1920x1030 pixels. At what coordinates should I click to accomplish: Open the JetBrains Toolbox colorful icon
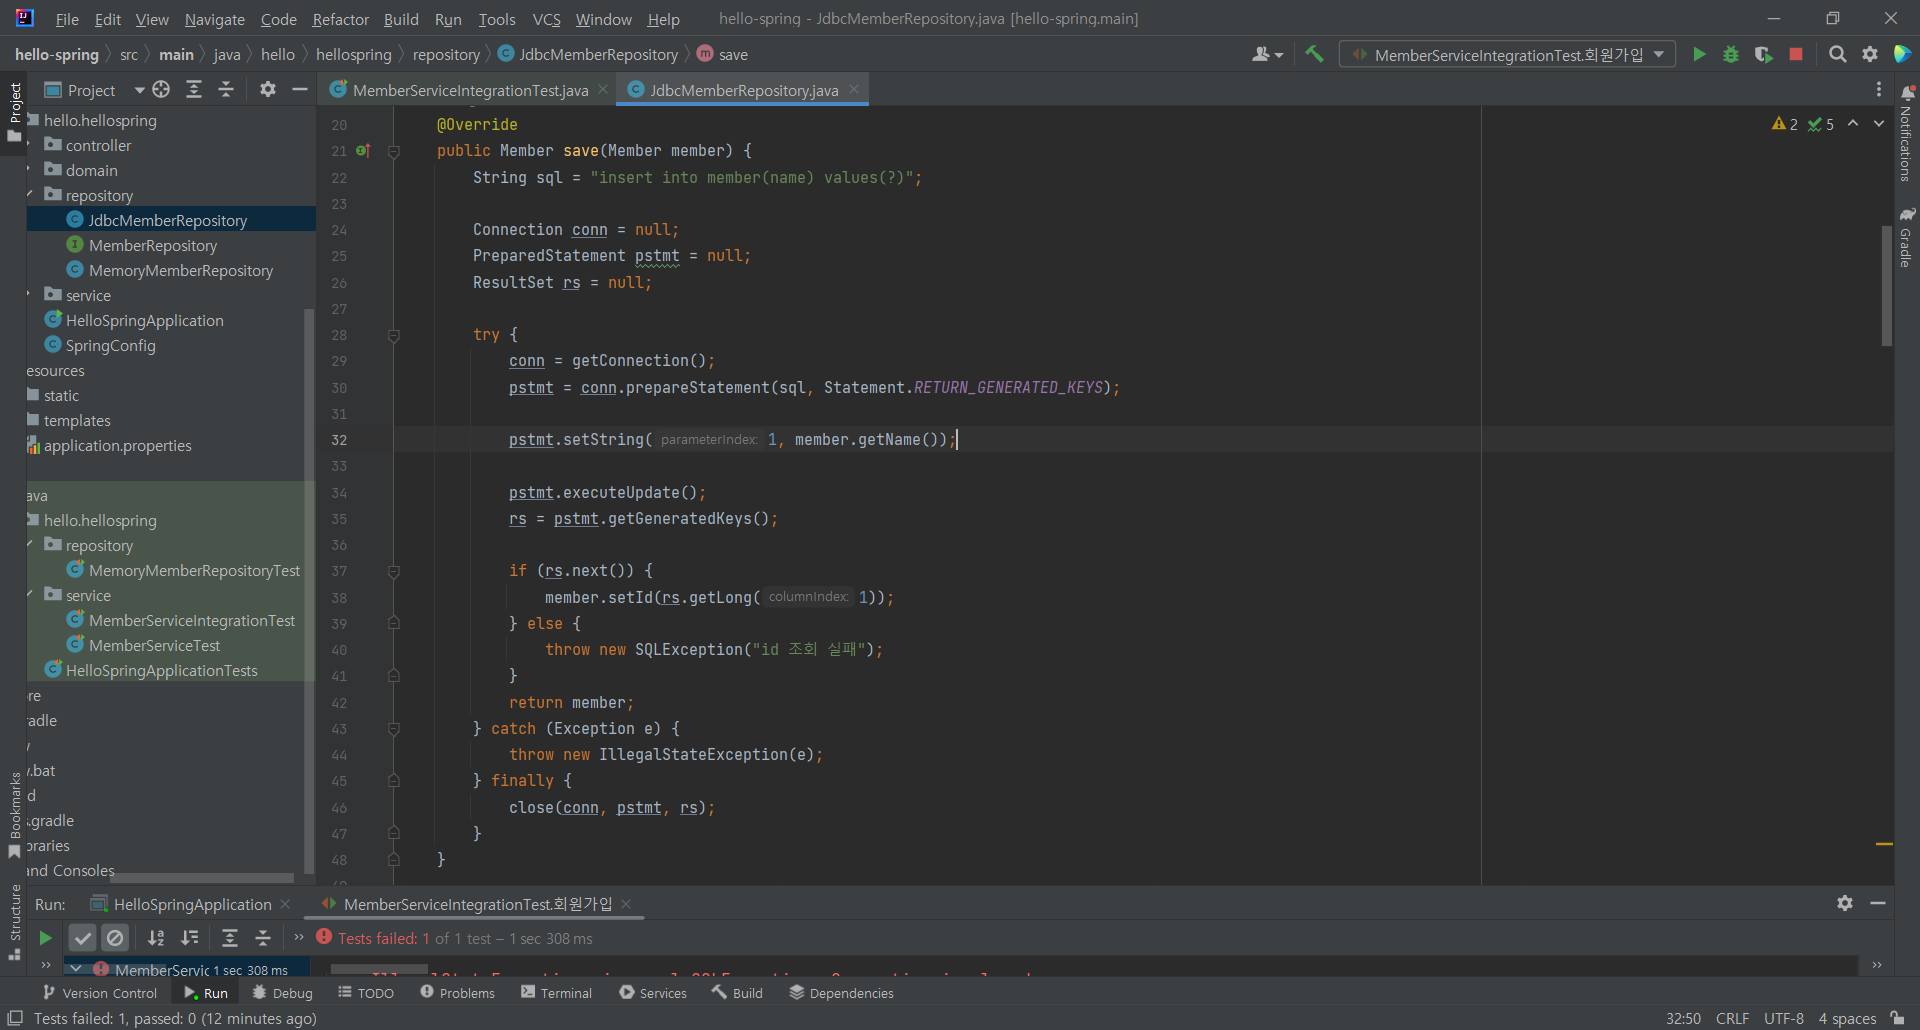1902,54
